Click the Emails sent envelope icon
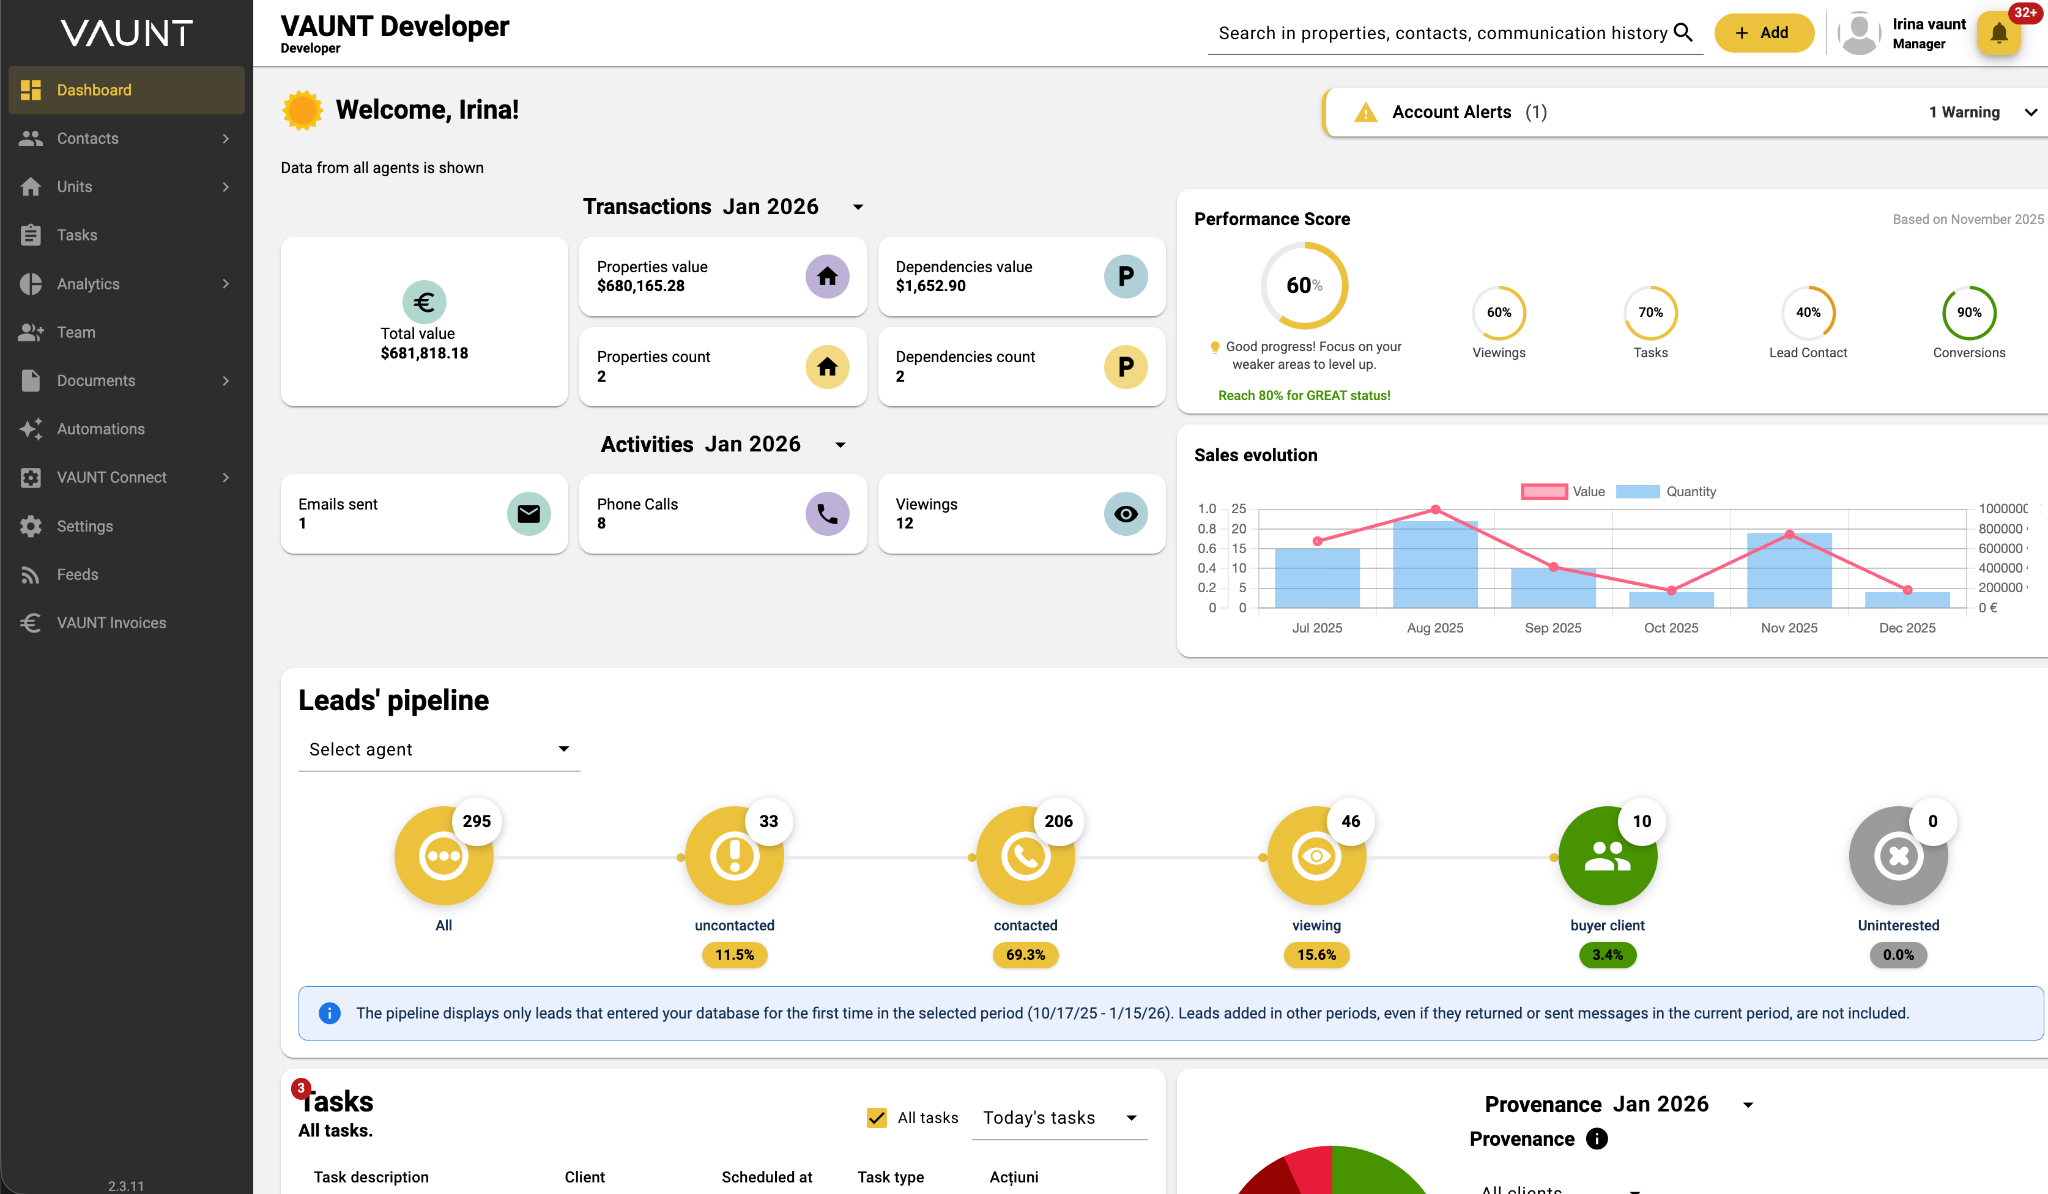Image resolution: width=2048 pixels, height=1194 pixels. point(528,514)
